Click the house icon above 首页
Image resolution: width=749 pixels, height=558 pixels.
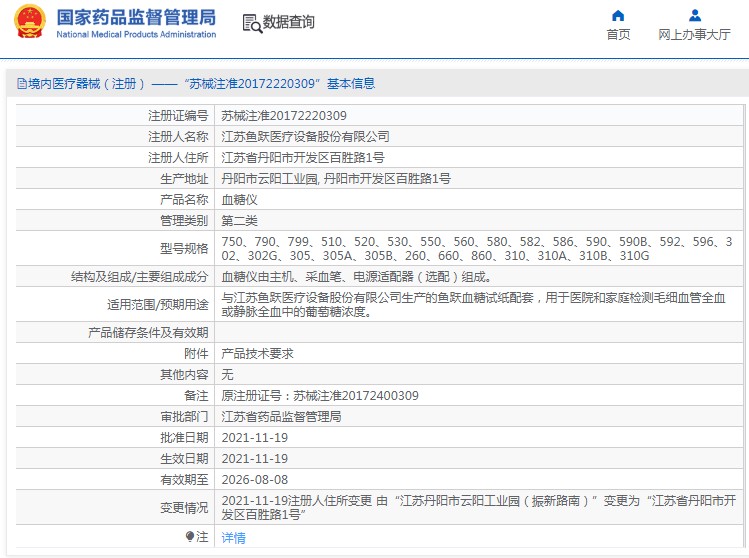click(618, 15)
